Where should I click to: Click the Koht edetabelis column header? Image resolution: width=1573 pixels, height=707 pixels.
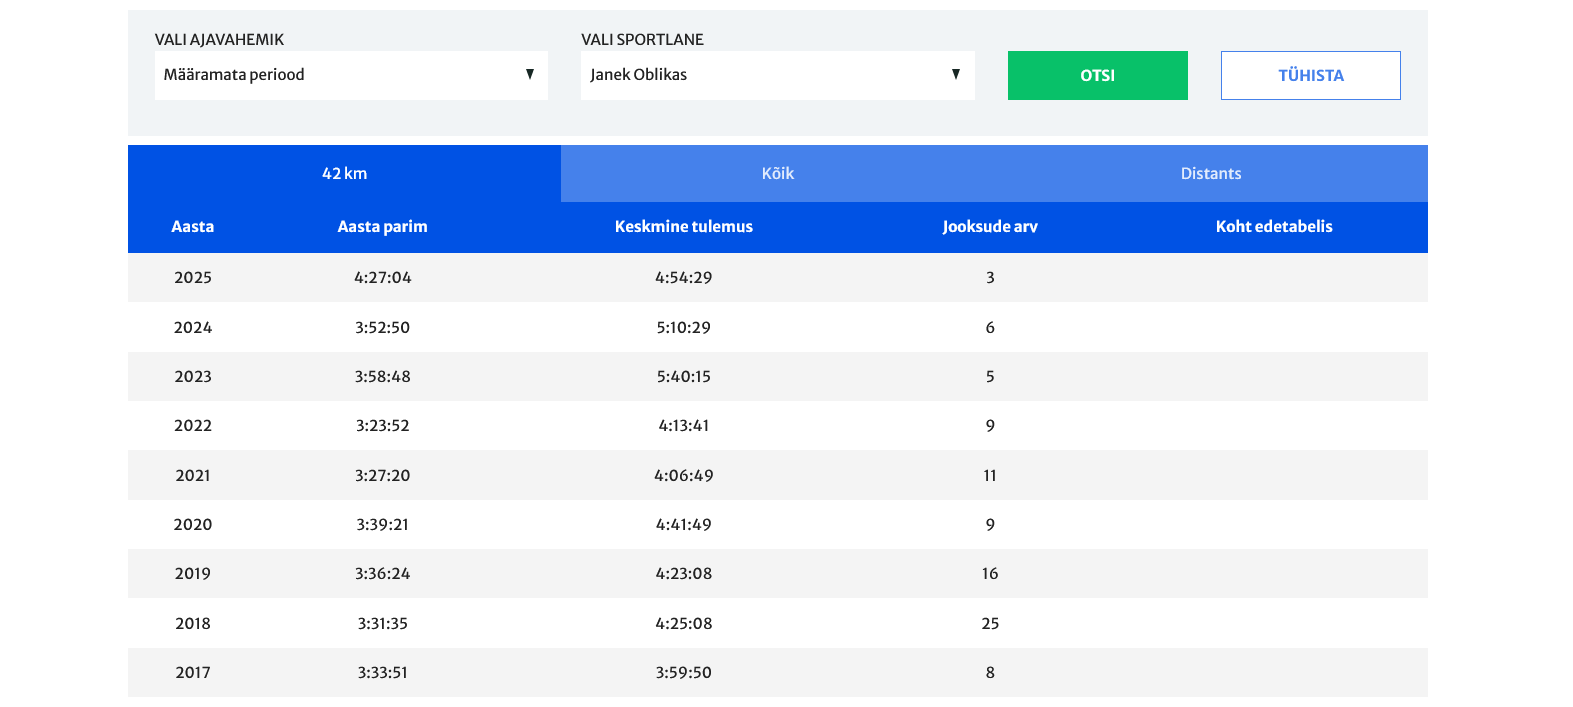coord(1273,227)
